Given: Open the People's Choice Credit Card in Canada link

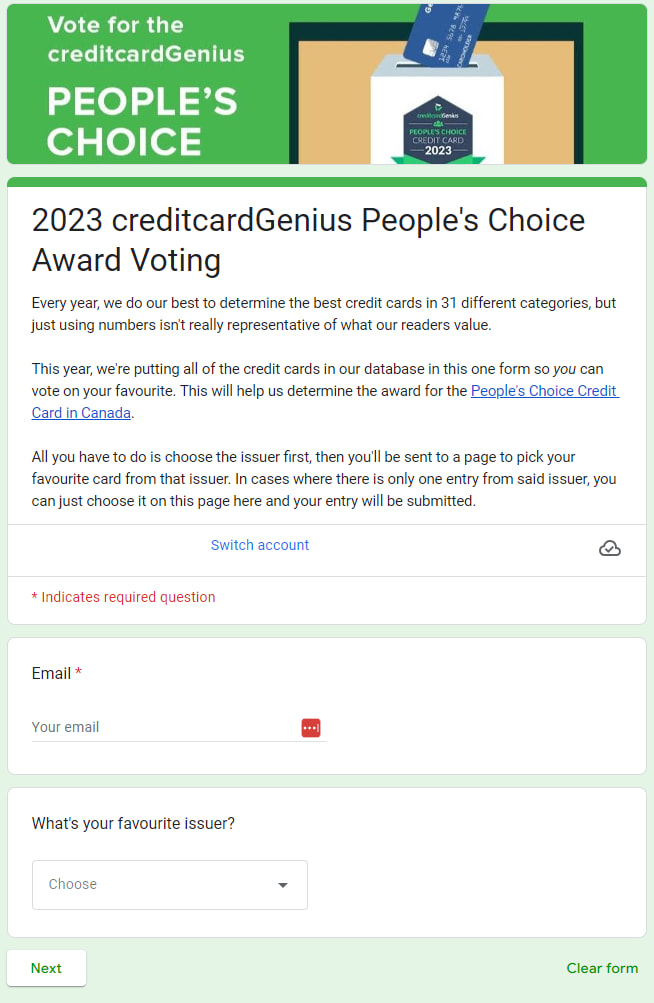Looking at the screenshot, I should pos(544,390).
